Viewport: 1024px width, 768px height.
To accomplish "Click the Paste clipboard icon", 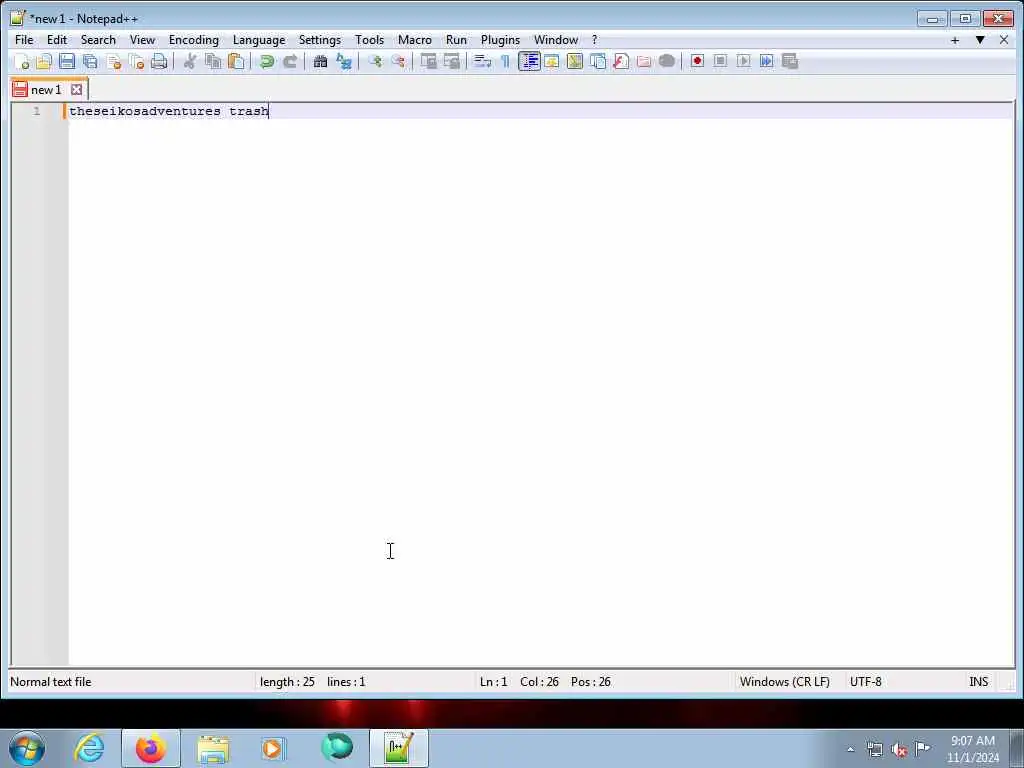I will point(236,61).
